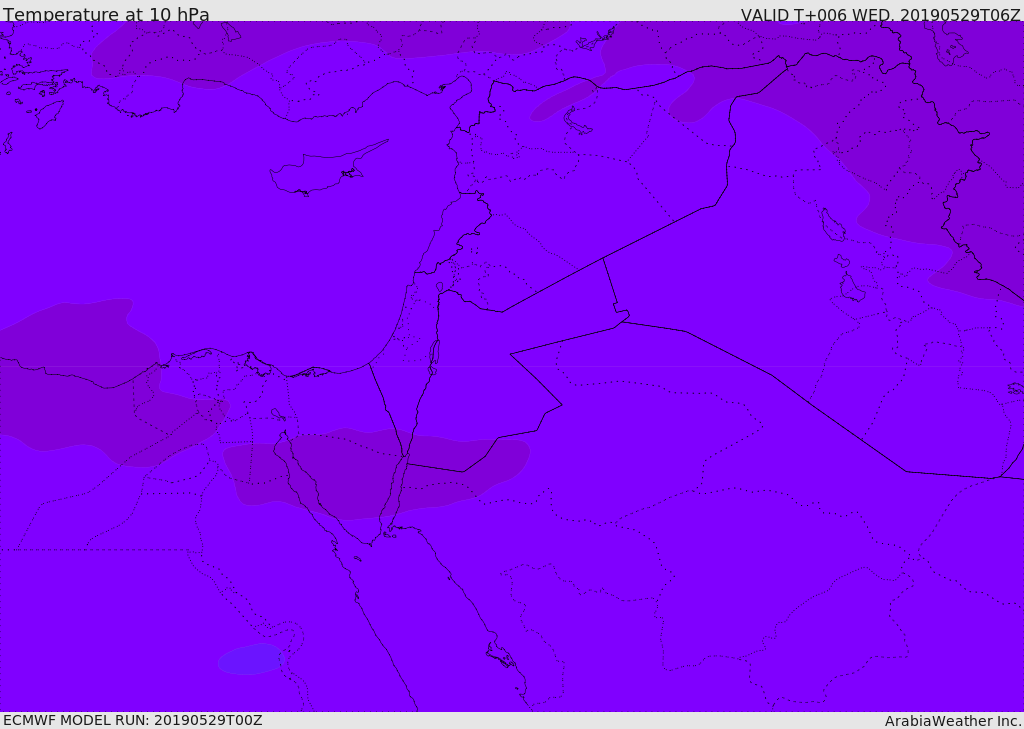Click the 'Temperature at 10 hPa' title
1024x729 pixels.
tap(106, 15)
